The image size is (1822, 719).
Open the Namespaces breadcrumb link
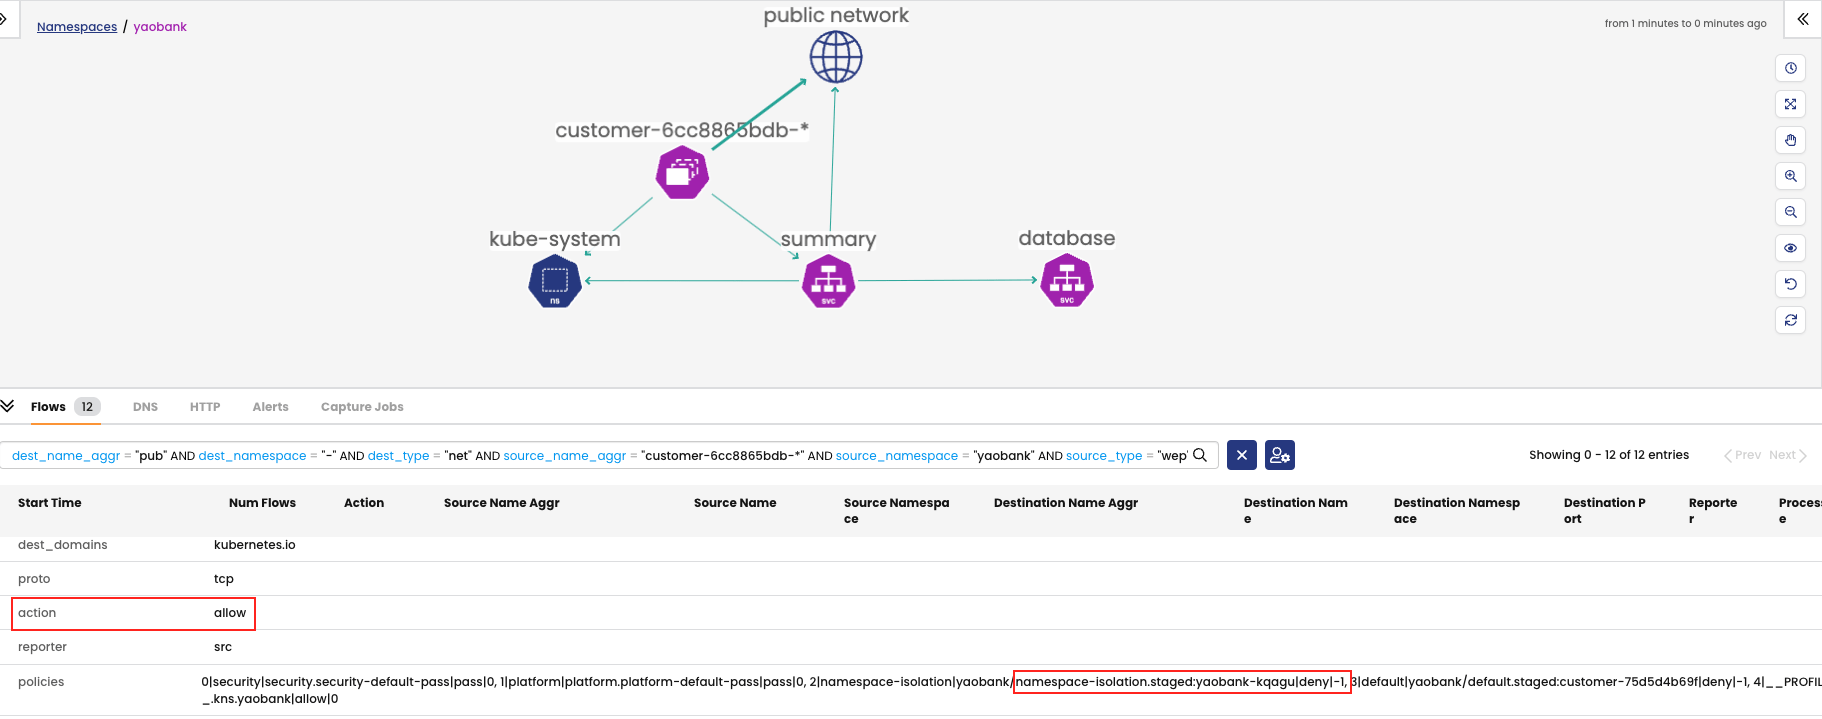[x=77, y=27]
